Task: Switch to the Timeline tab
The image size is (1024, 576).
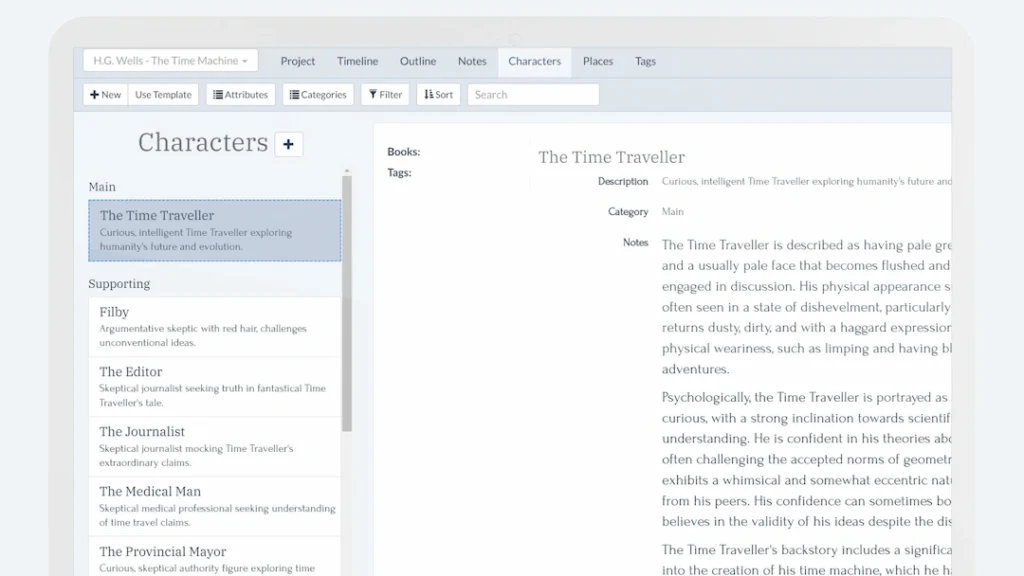Action: [357, 61]
